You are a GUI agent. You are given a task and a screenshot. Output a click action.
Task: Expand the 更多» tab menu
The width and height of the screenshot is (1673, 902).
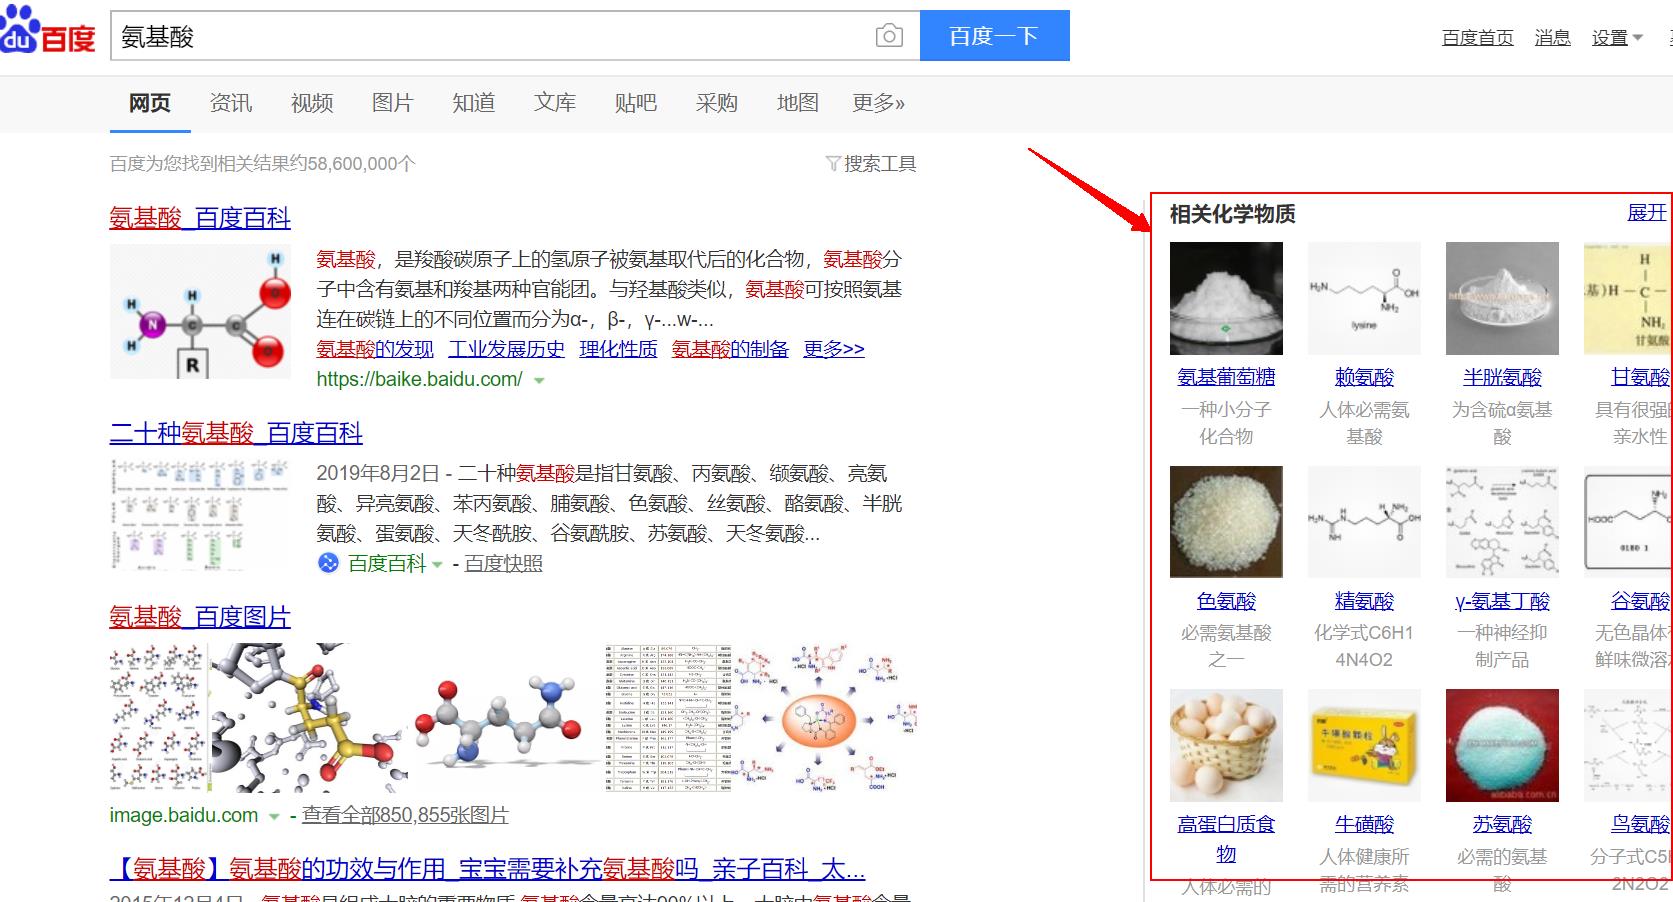click(x=878, y=103)
